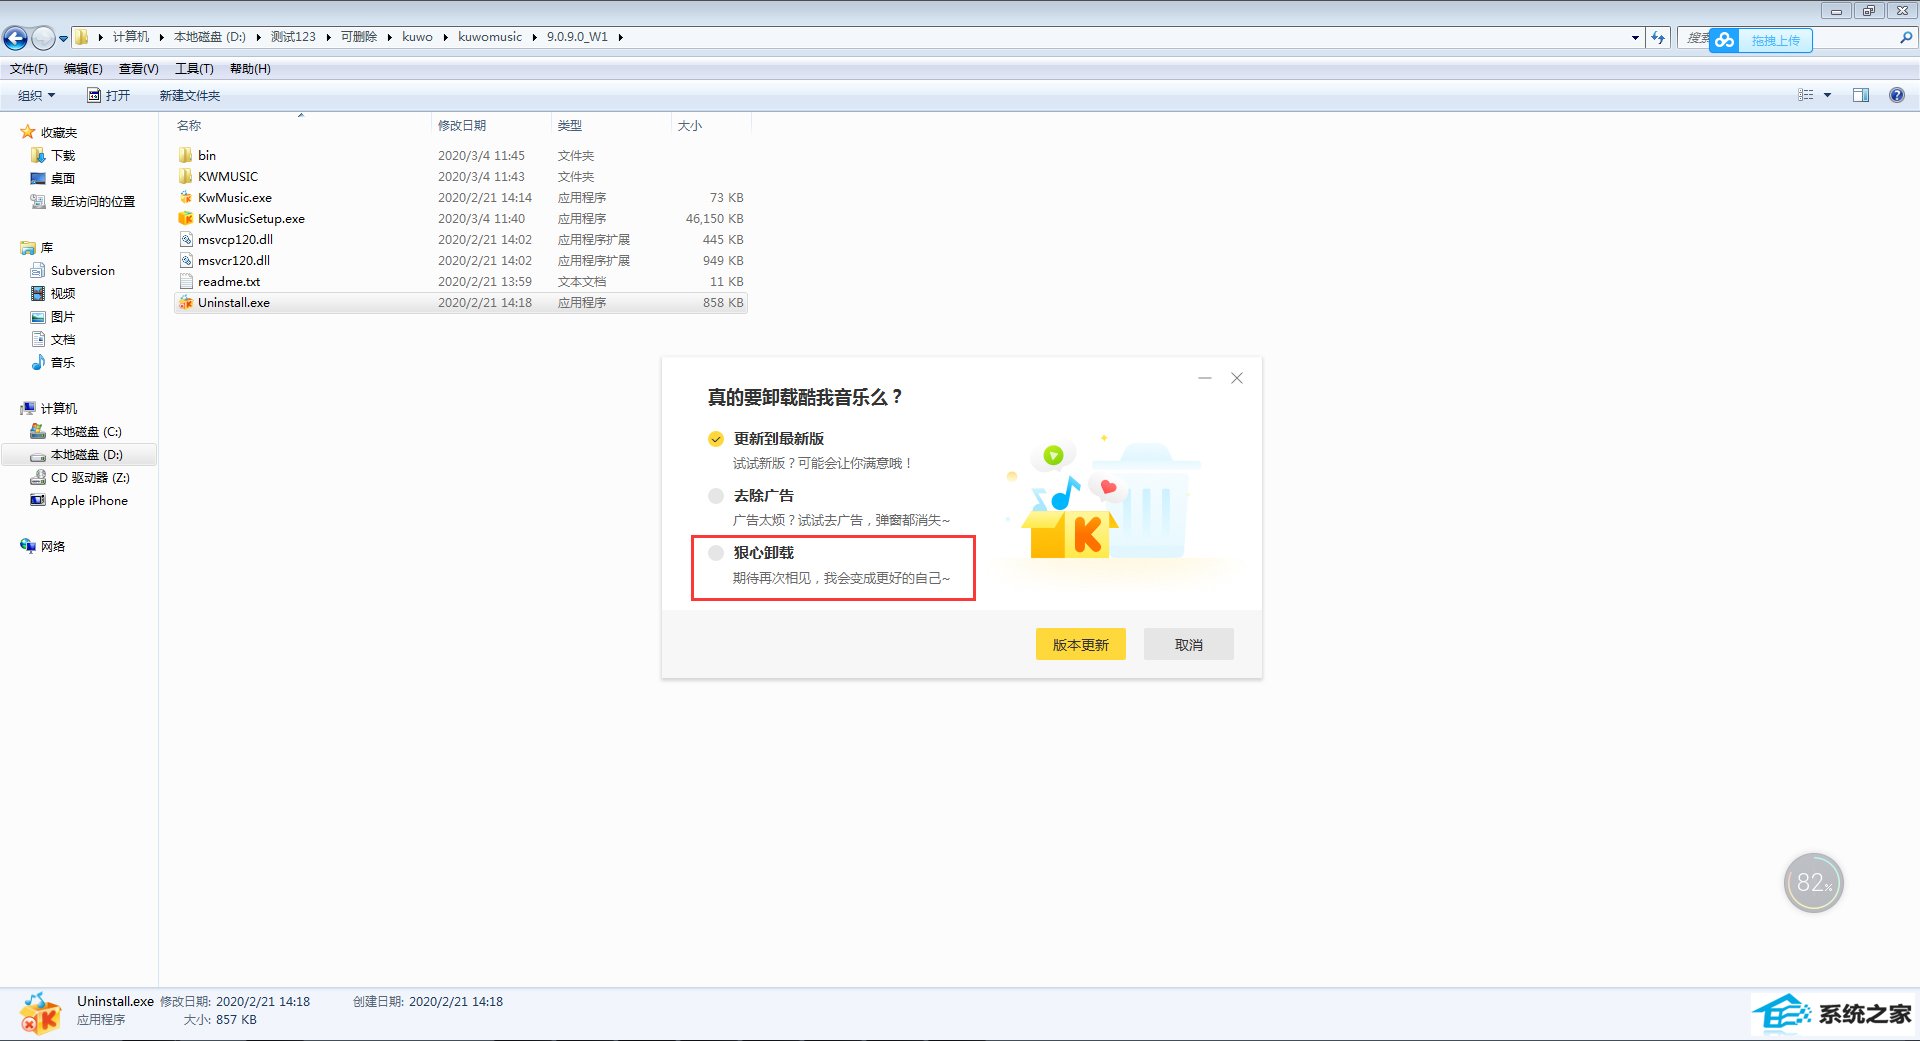1920x1041 pixels.
Task: Select the Uninstall.exe file icon
Action: pos(186,302)
